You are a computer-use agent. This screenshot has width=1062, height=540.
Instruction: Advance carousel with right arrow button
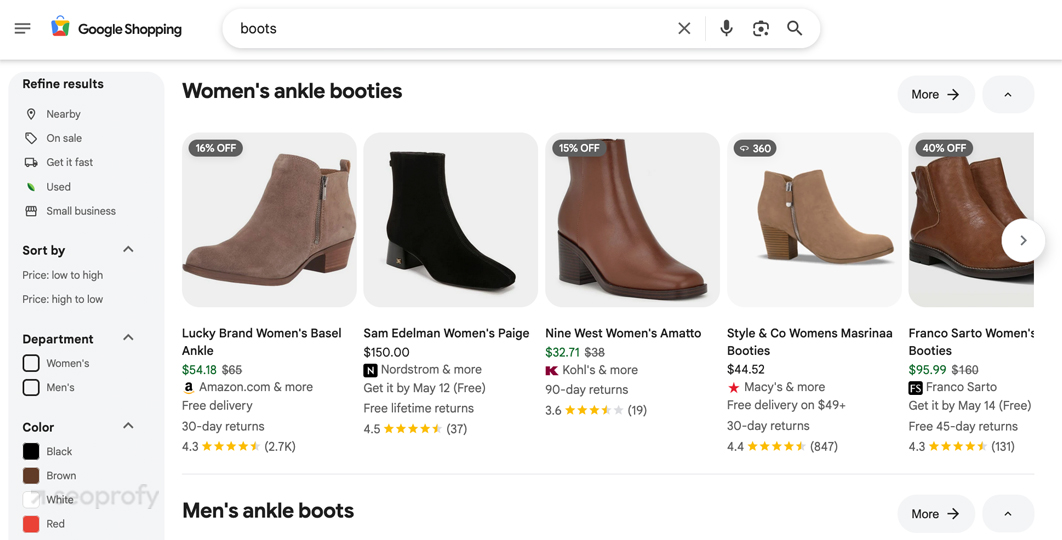1023,240
